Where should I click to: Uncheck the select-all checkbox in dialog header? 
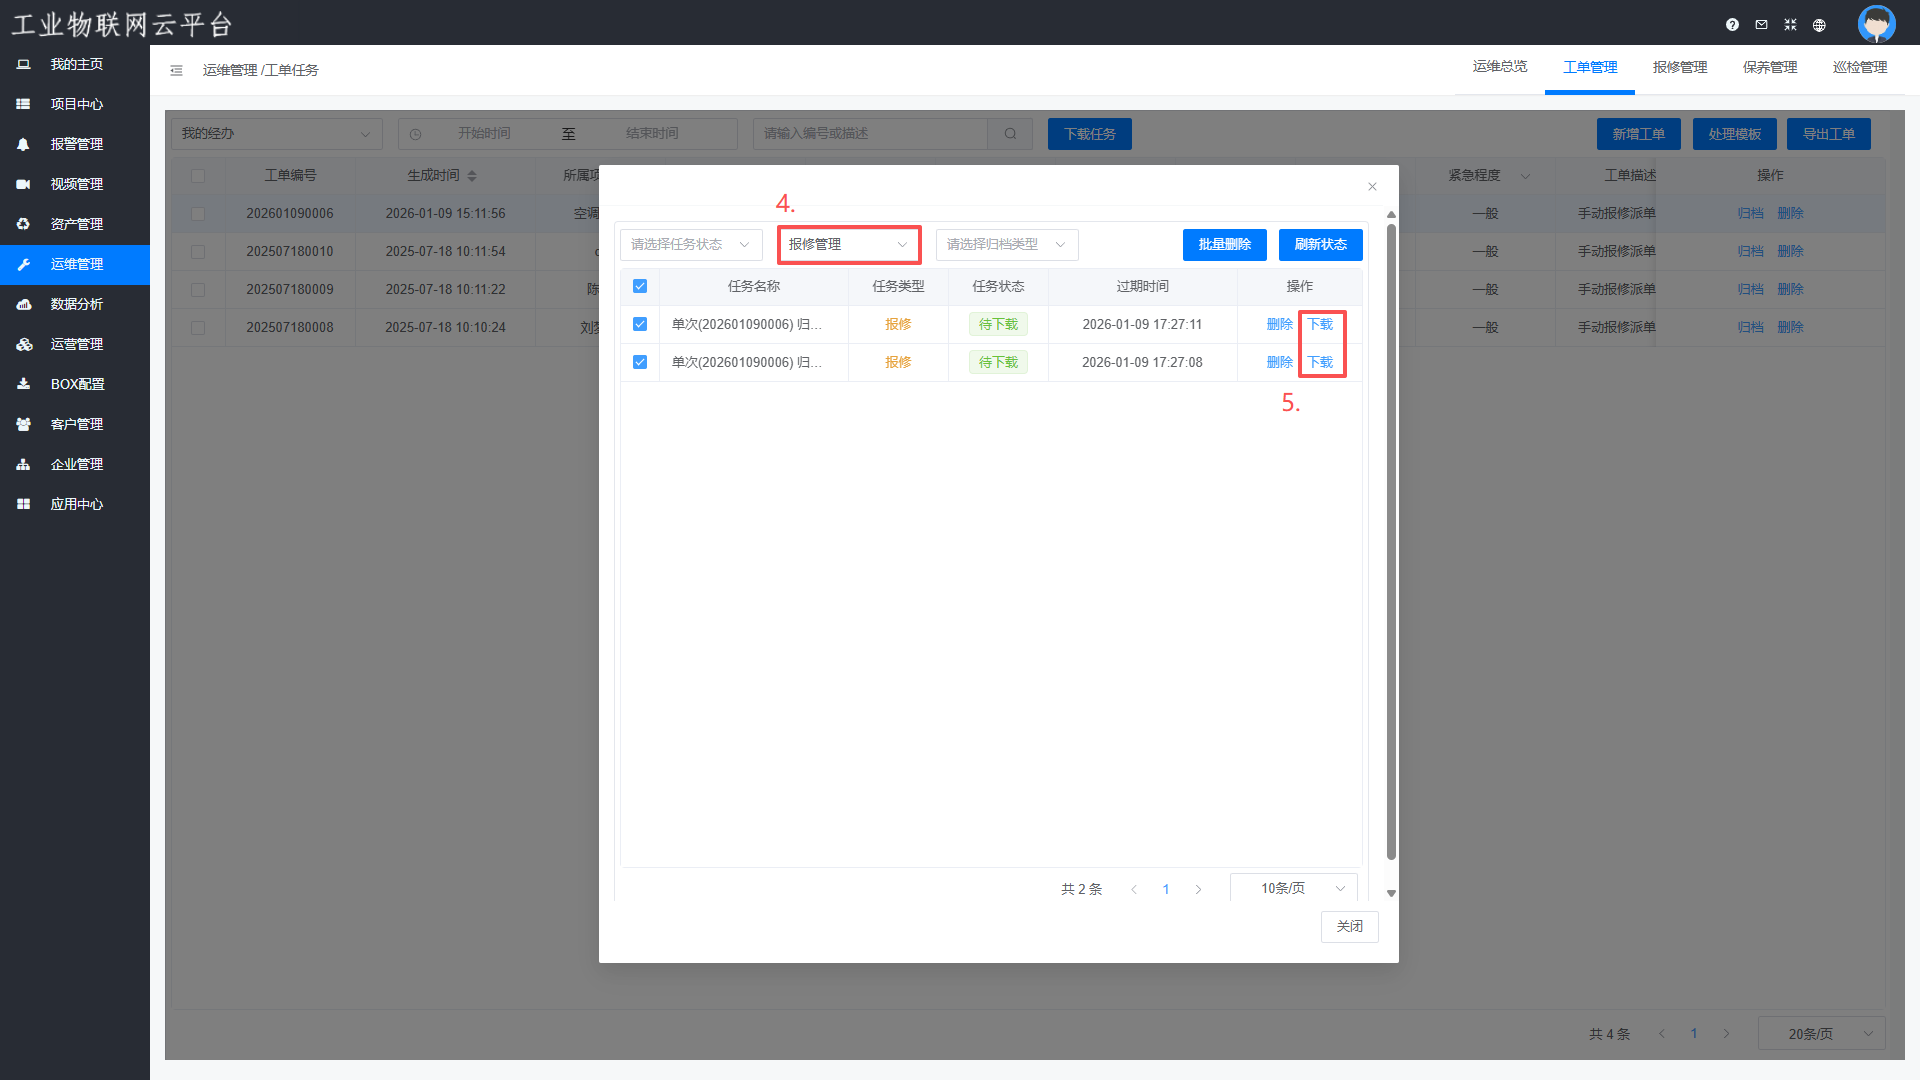(x=640, y=286)
